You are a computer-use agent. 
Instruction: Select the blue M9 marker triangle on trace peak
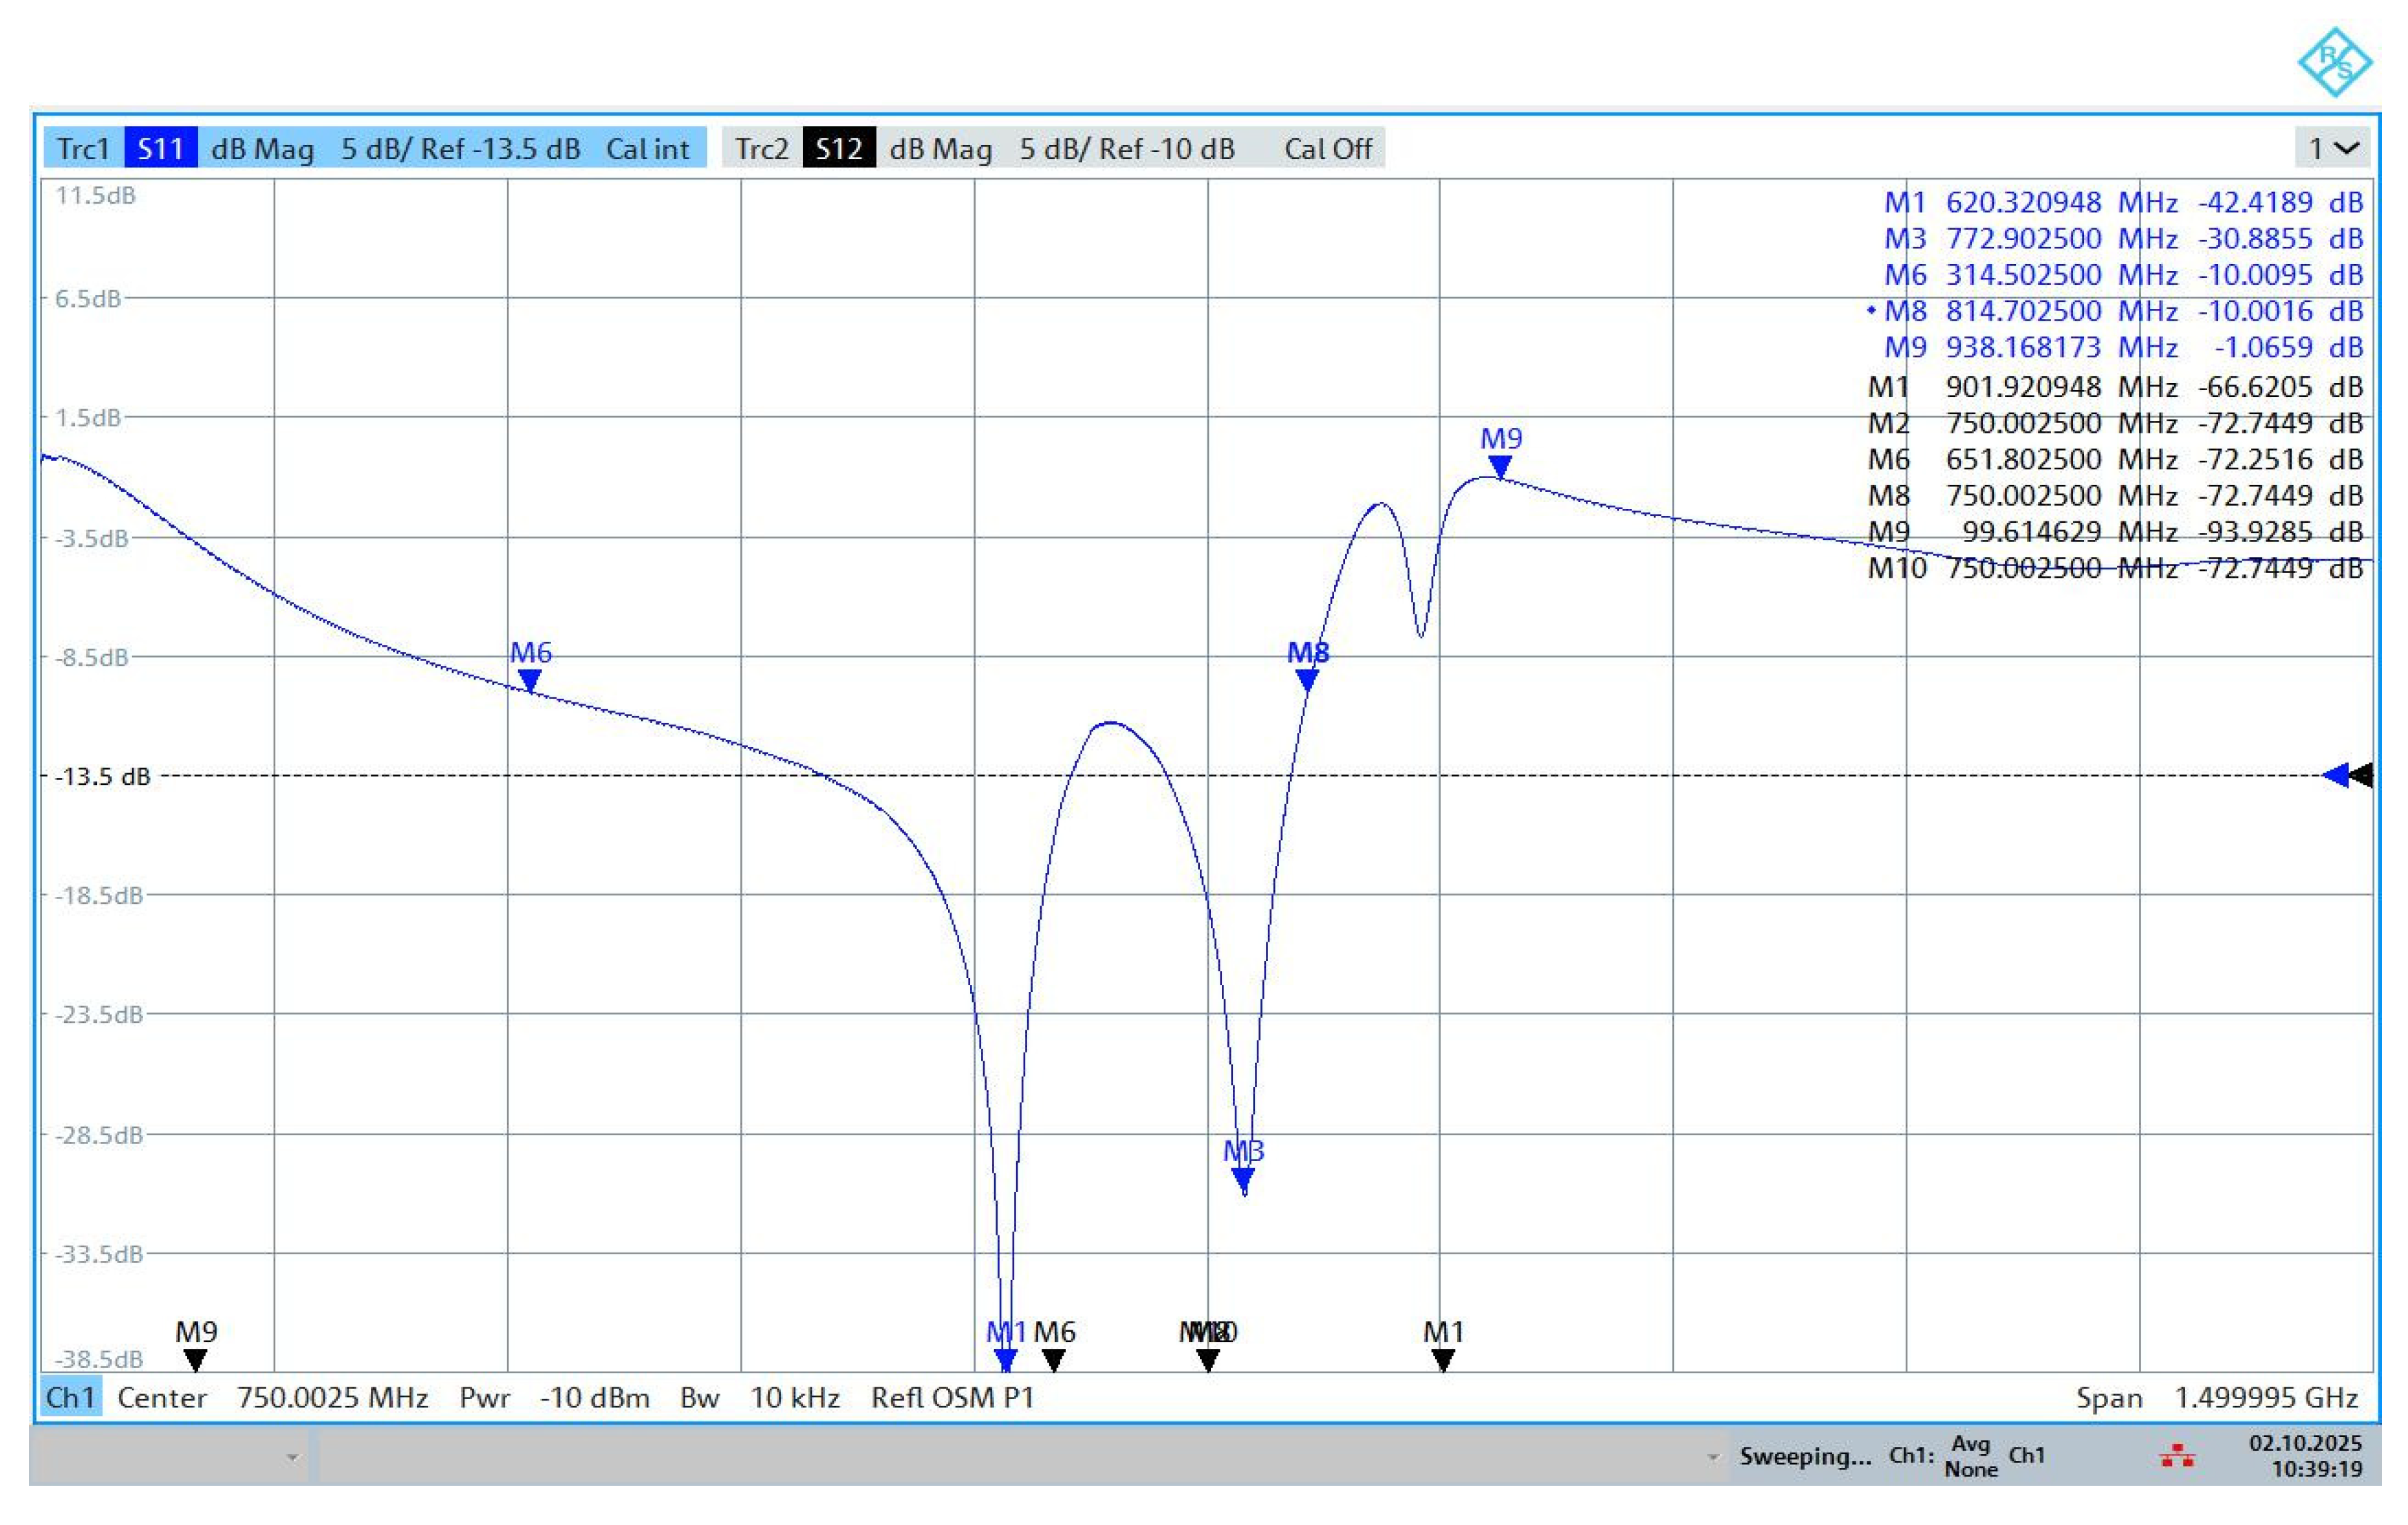click(1499, 466)
